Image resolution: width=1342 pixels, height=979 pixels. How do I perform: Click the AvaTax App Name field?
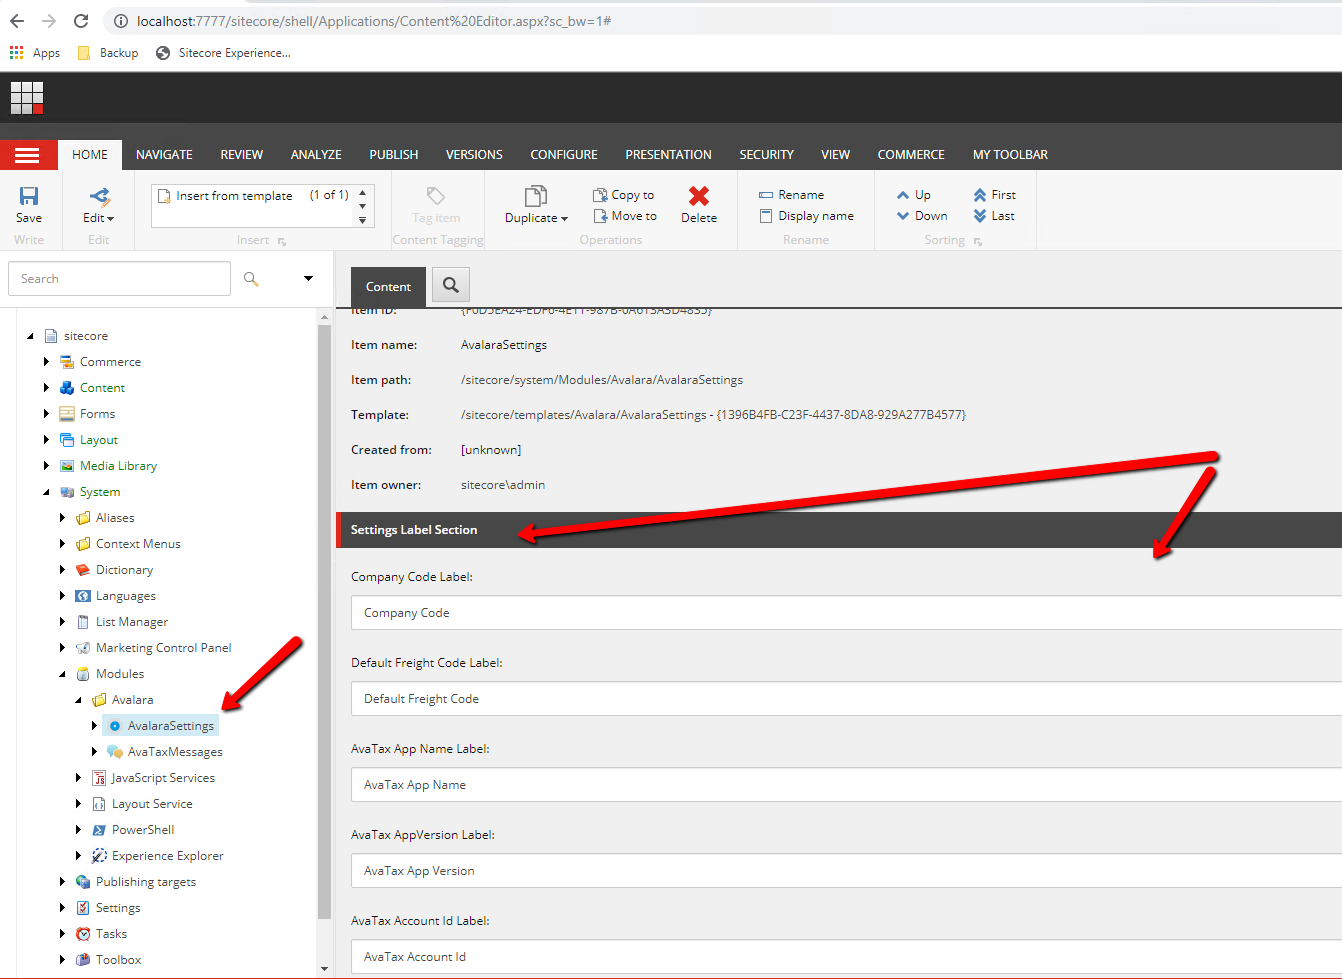point(846,785)
